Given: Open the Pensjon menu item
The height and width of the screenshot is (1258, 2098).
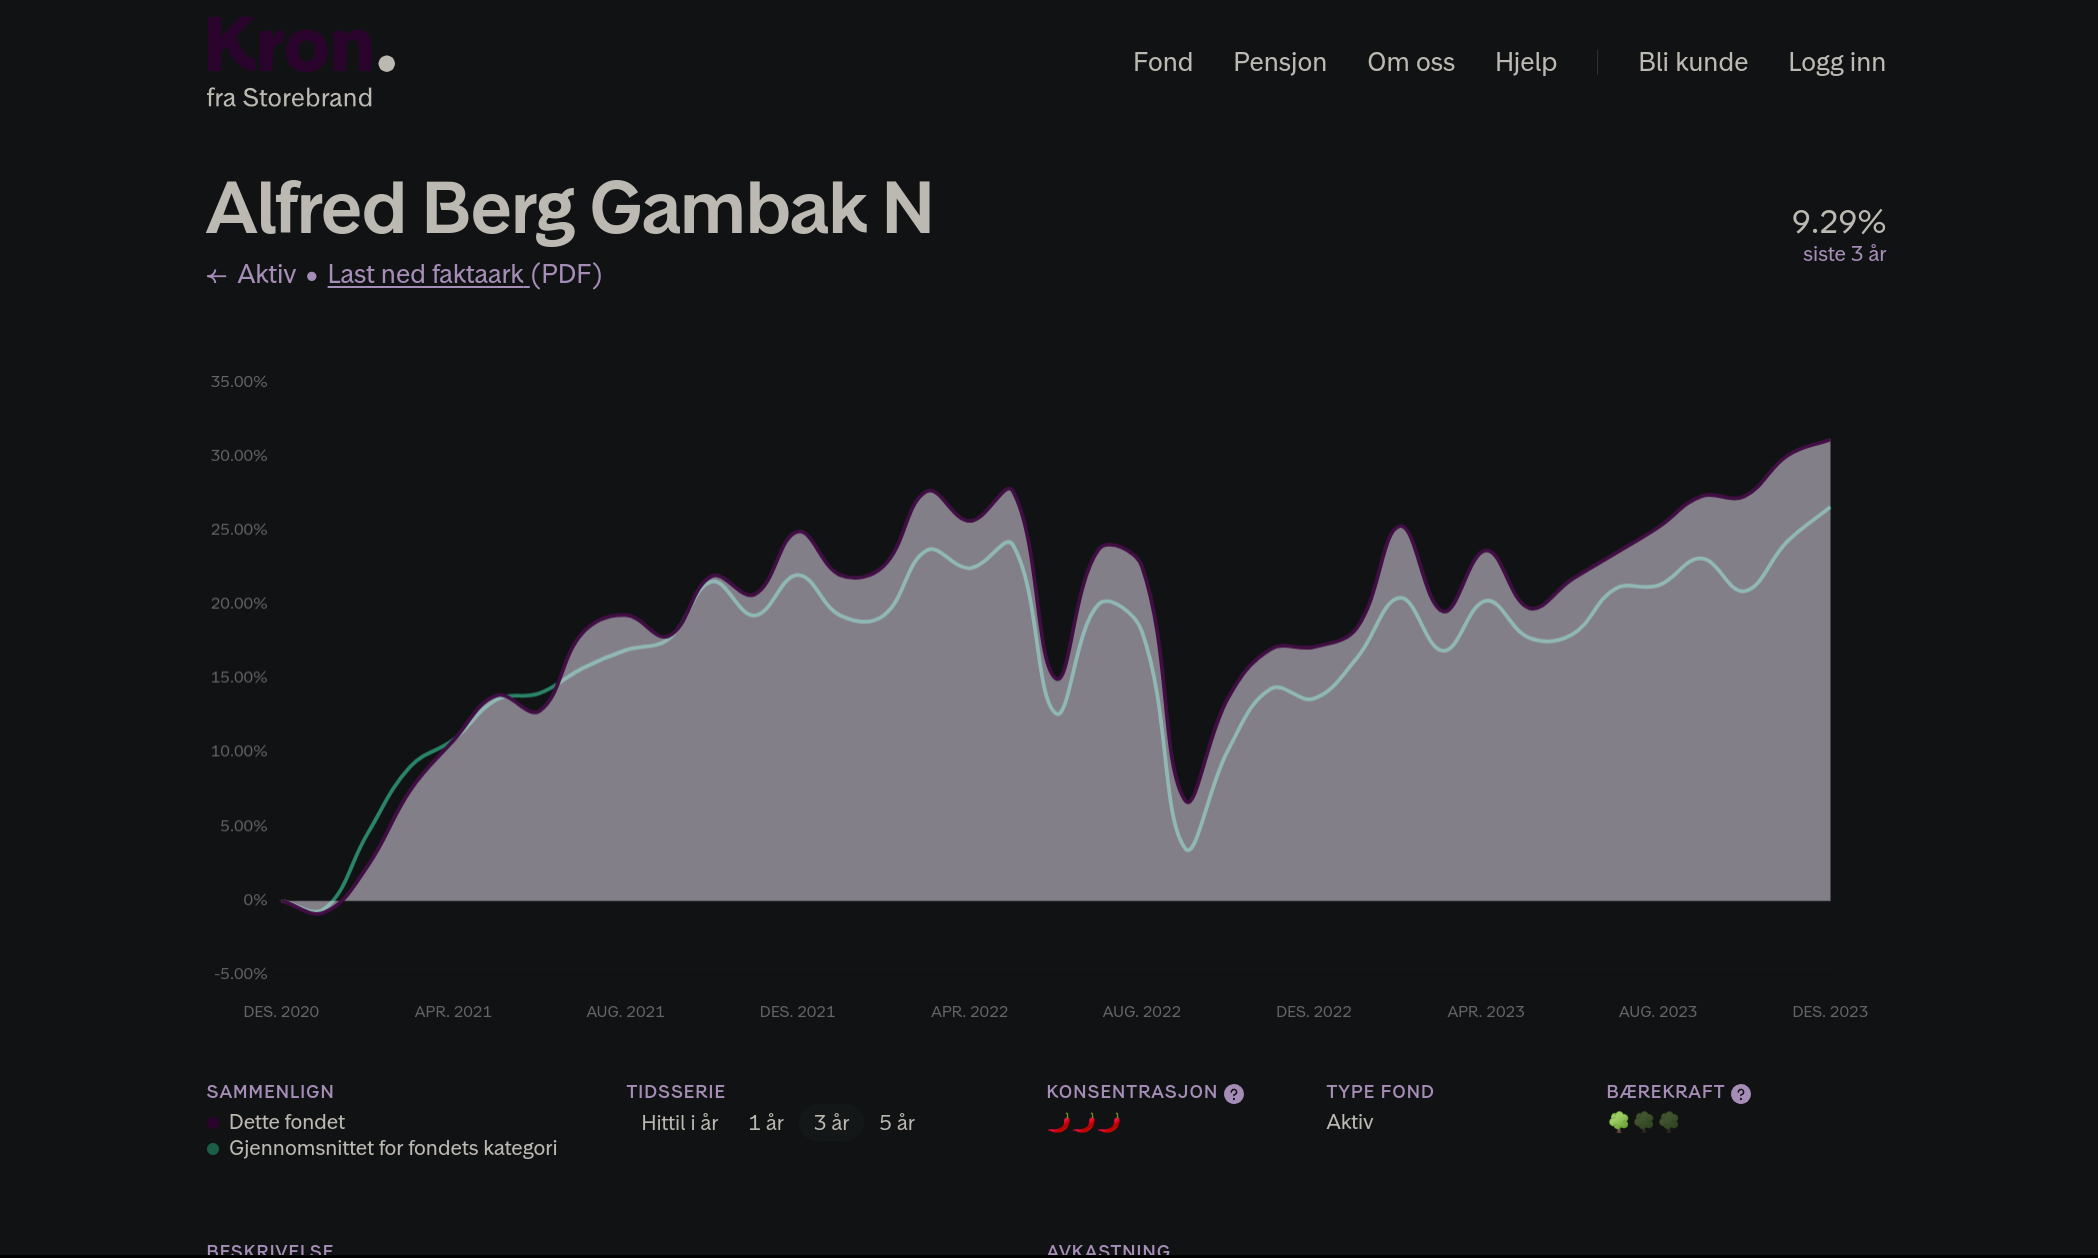Looking at the screenshot, I should (1279, 62).
